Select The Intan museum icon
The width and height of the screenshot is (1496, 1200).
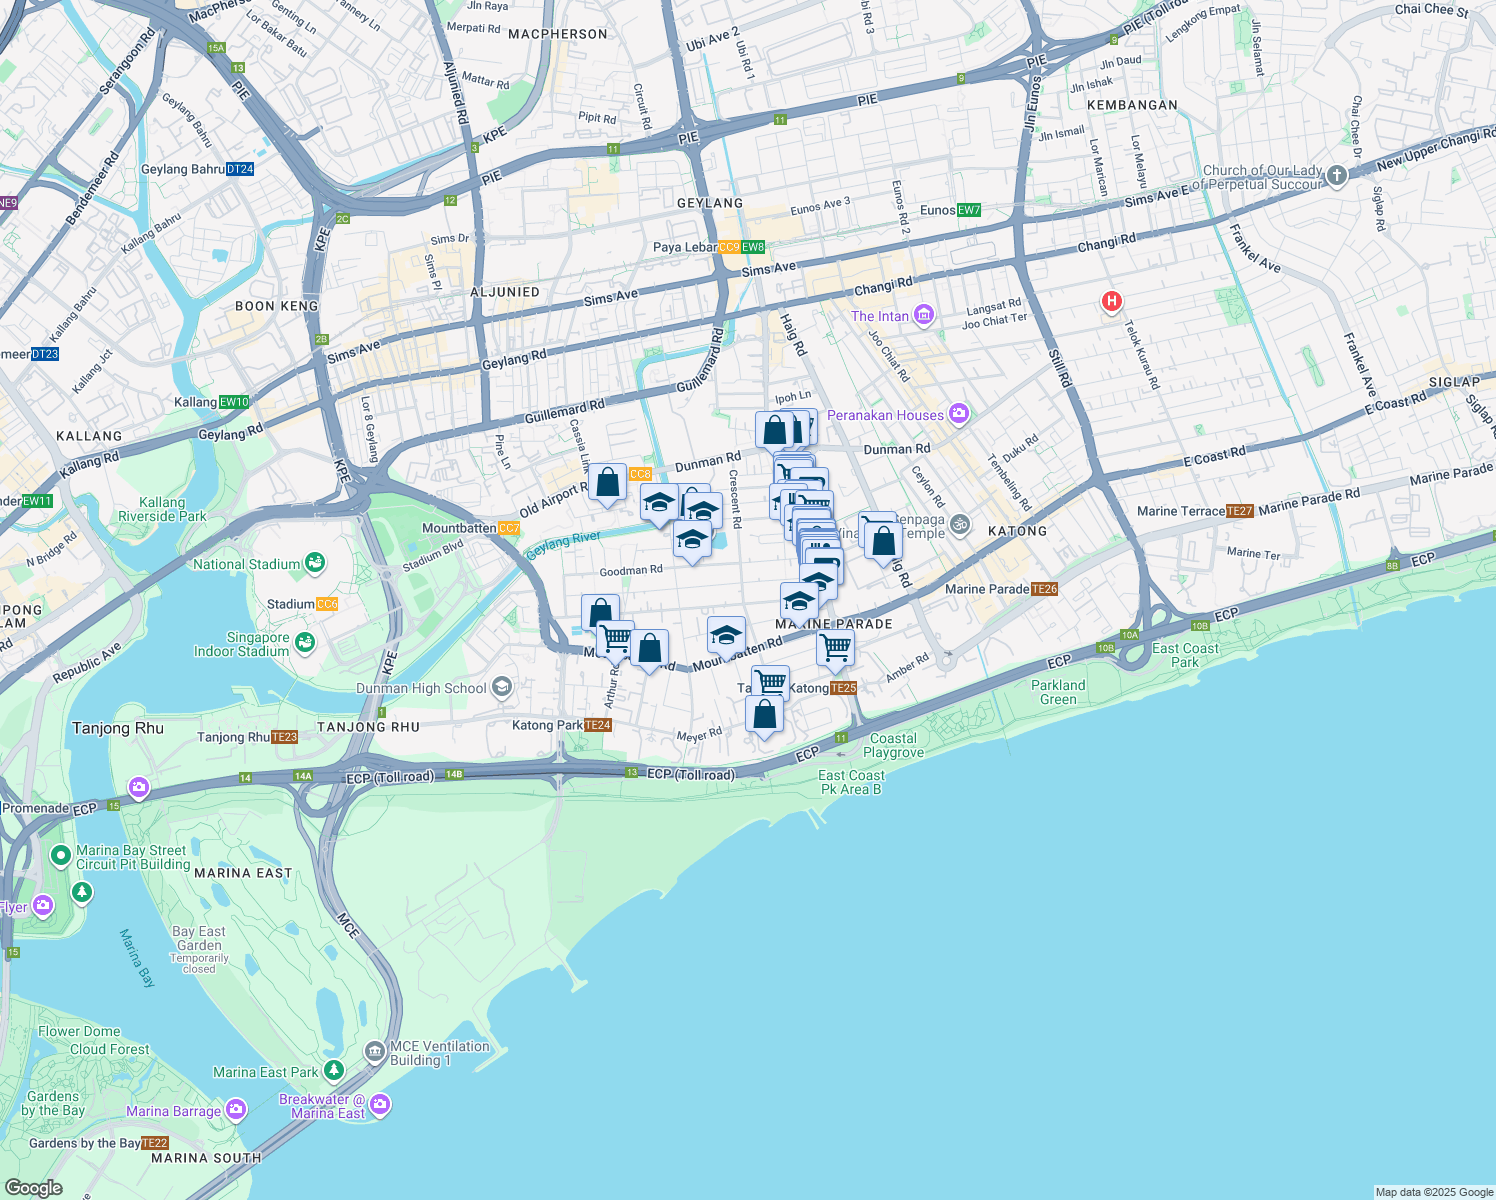(x=923, y=316)
